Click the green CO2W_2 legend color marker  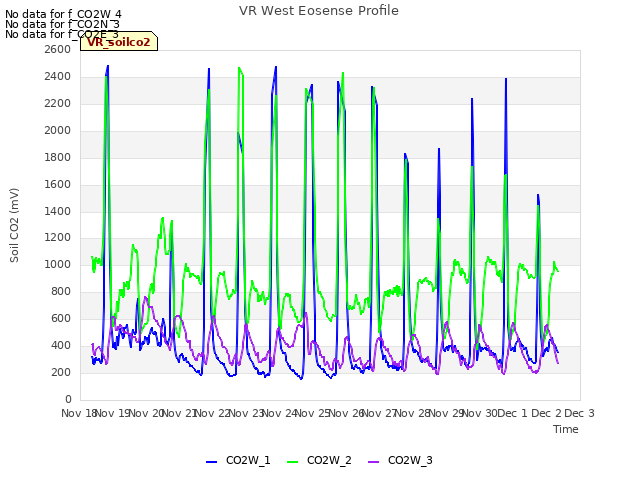[293, 462]
